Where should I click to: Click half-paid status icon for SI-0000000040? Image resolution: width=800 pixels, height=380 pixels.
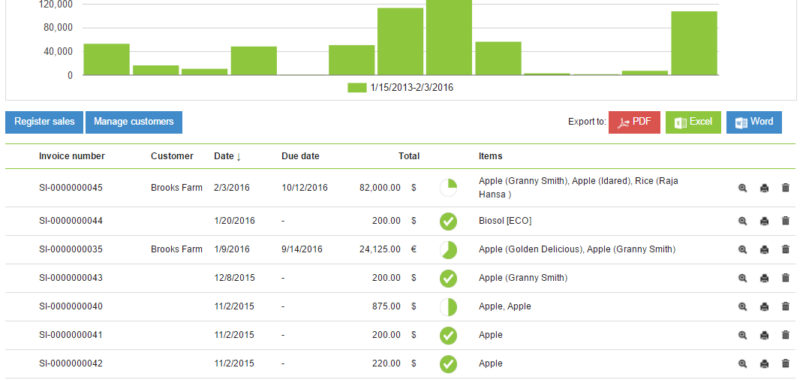[x=448, y=307]
